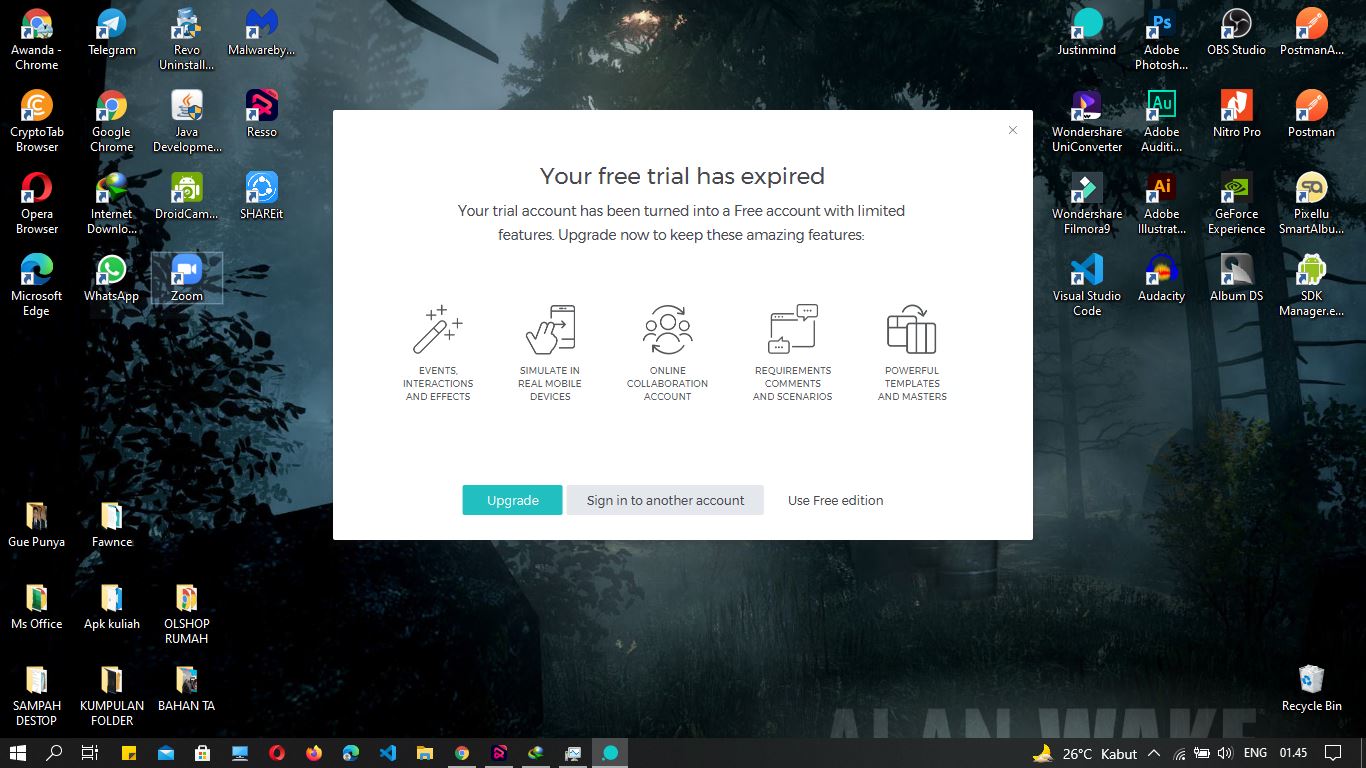
Task: Click the Simulate in Real Mobile Devices icon
Action: coord(550,330)
